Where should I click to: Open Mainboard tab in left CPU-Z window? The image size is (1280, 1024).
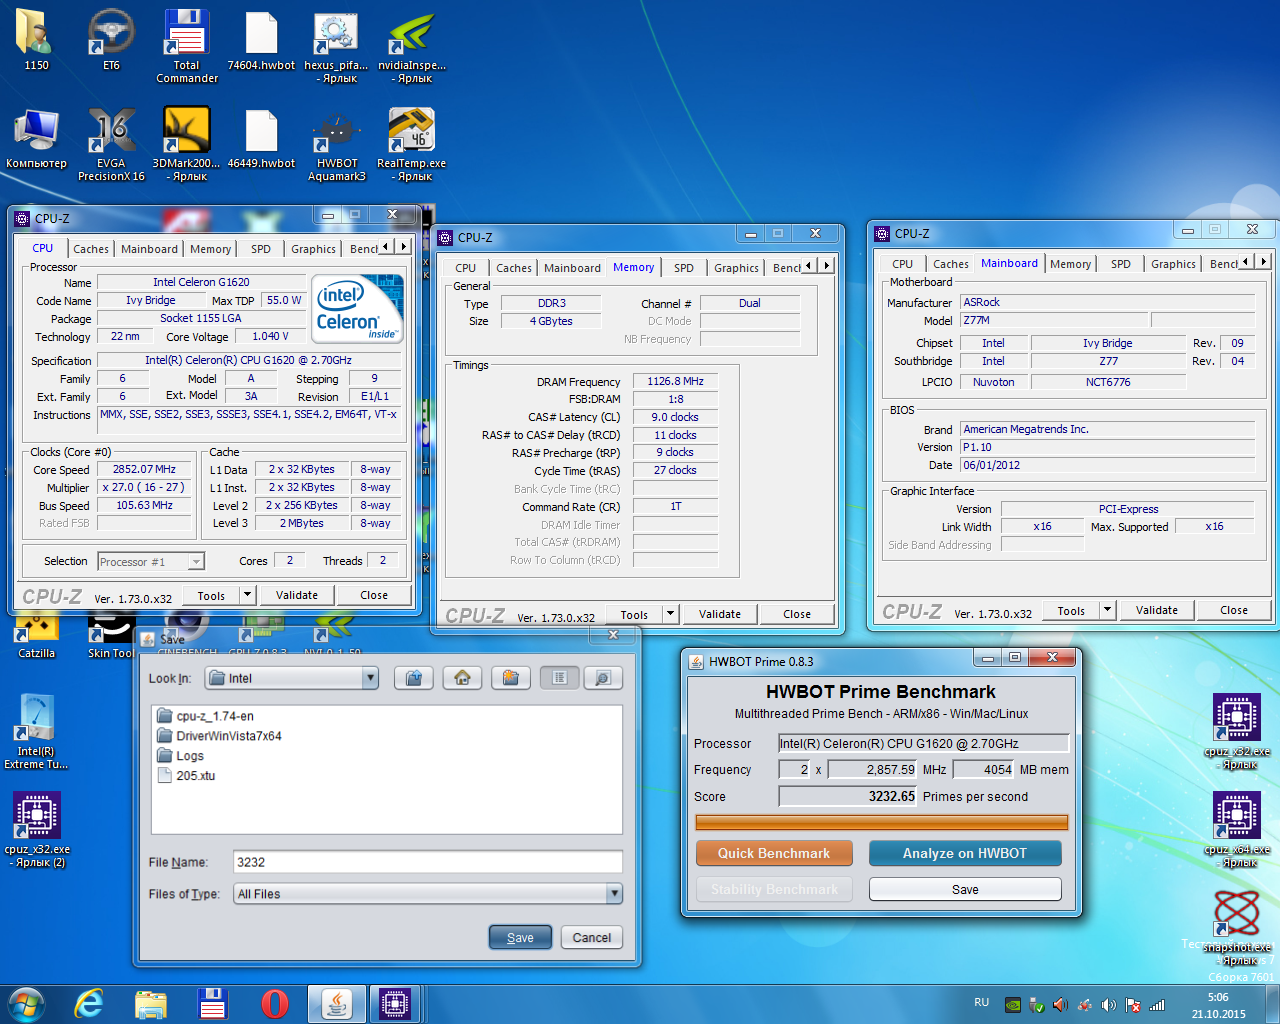149,249
